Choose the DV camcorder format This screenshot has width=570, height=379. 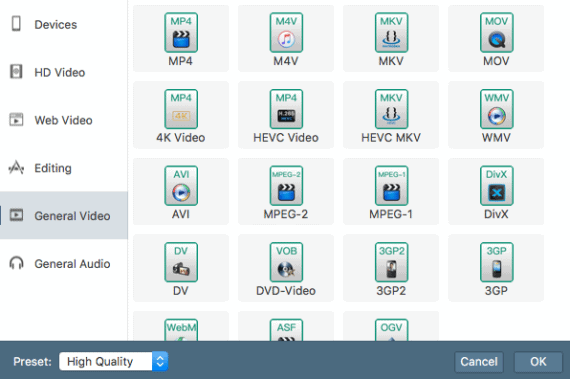pos(181,268)
